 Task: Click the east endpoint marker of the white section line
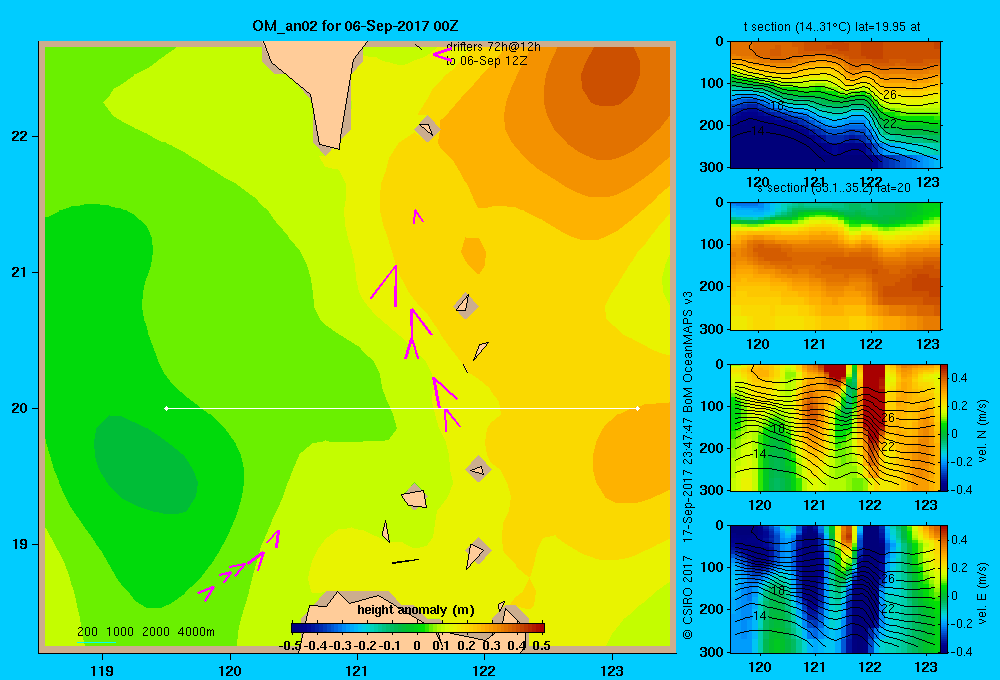point(638,408)
